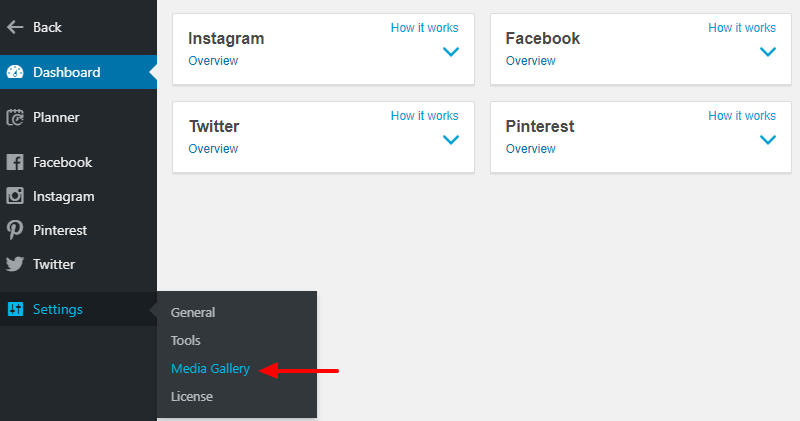The image size is (800, 421).
Task: Expand the Twitter overview chevron
Action: pyautogui.click(x=451, y=140)
